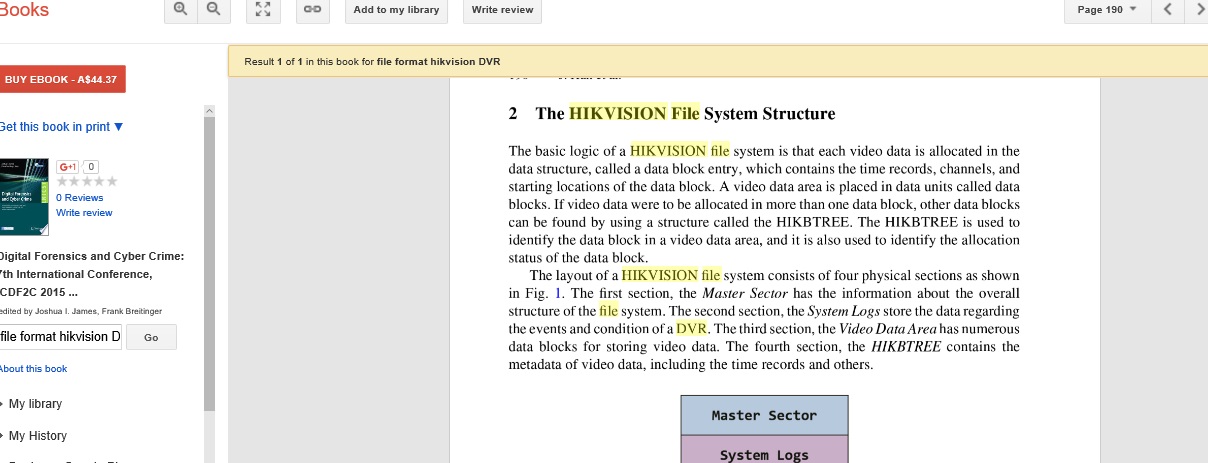Open the Digital Forensics and Cyber Crime title
The image size is (1208, 463).
pos(92,274)
